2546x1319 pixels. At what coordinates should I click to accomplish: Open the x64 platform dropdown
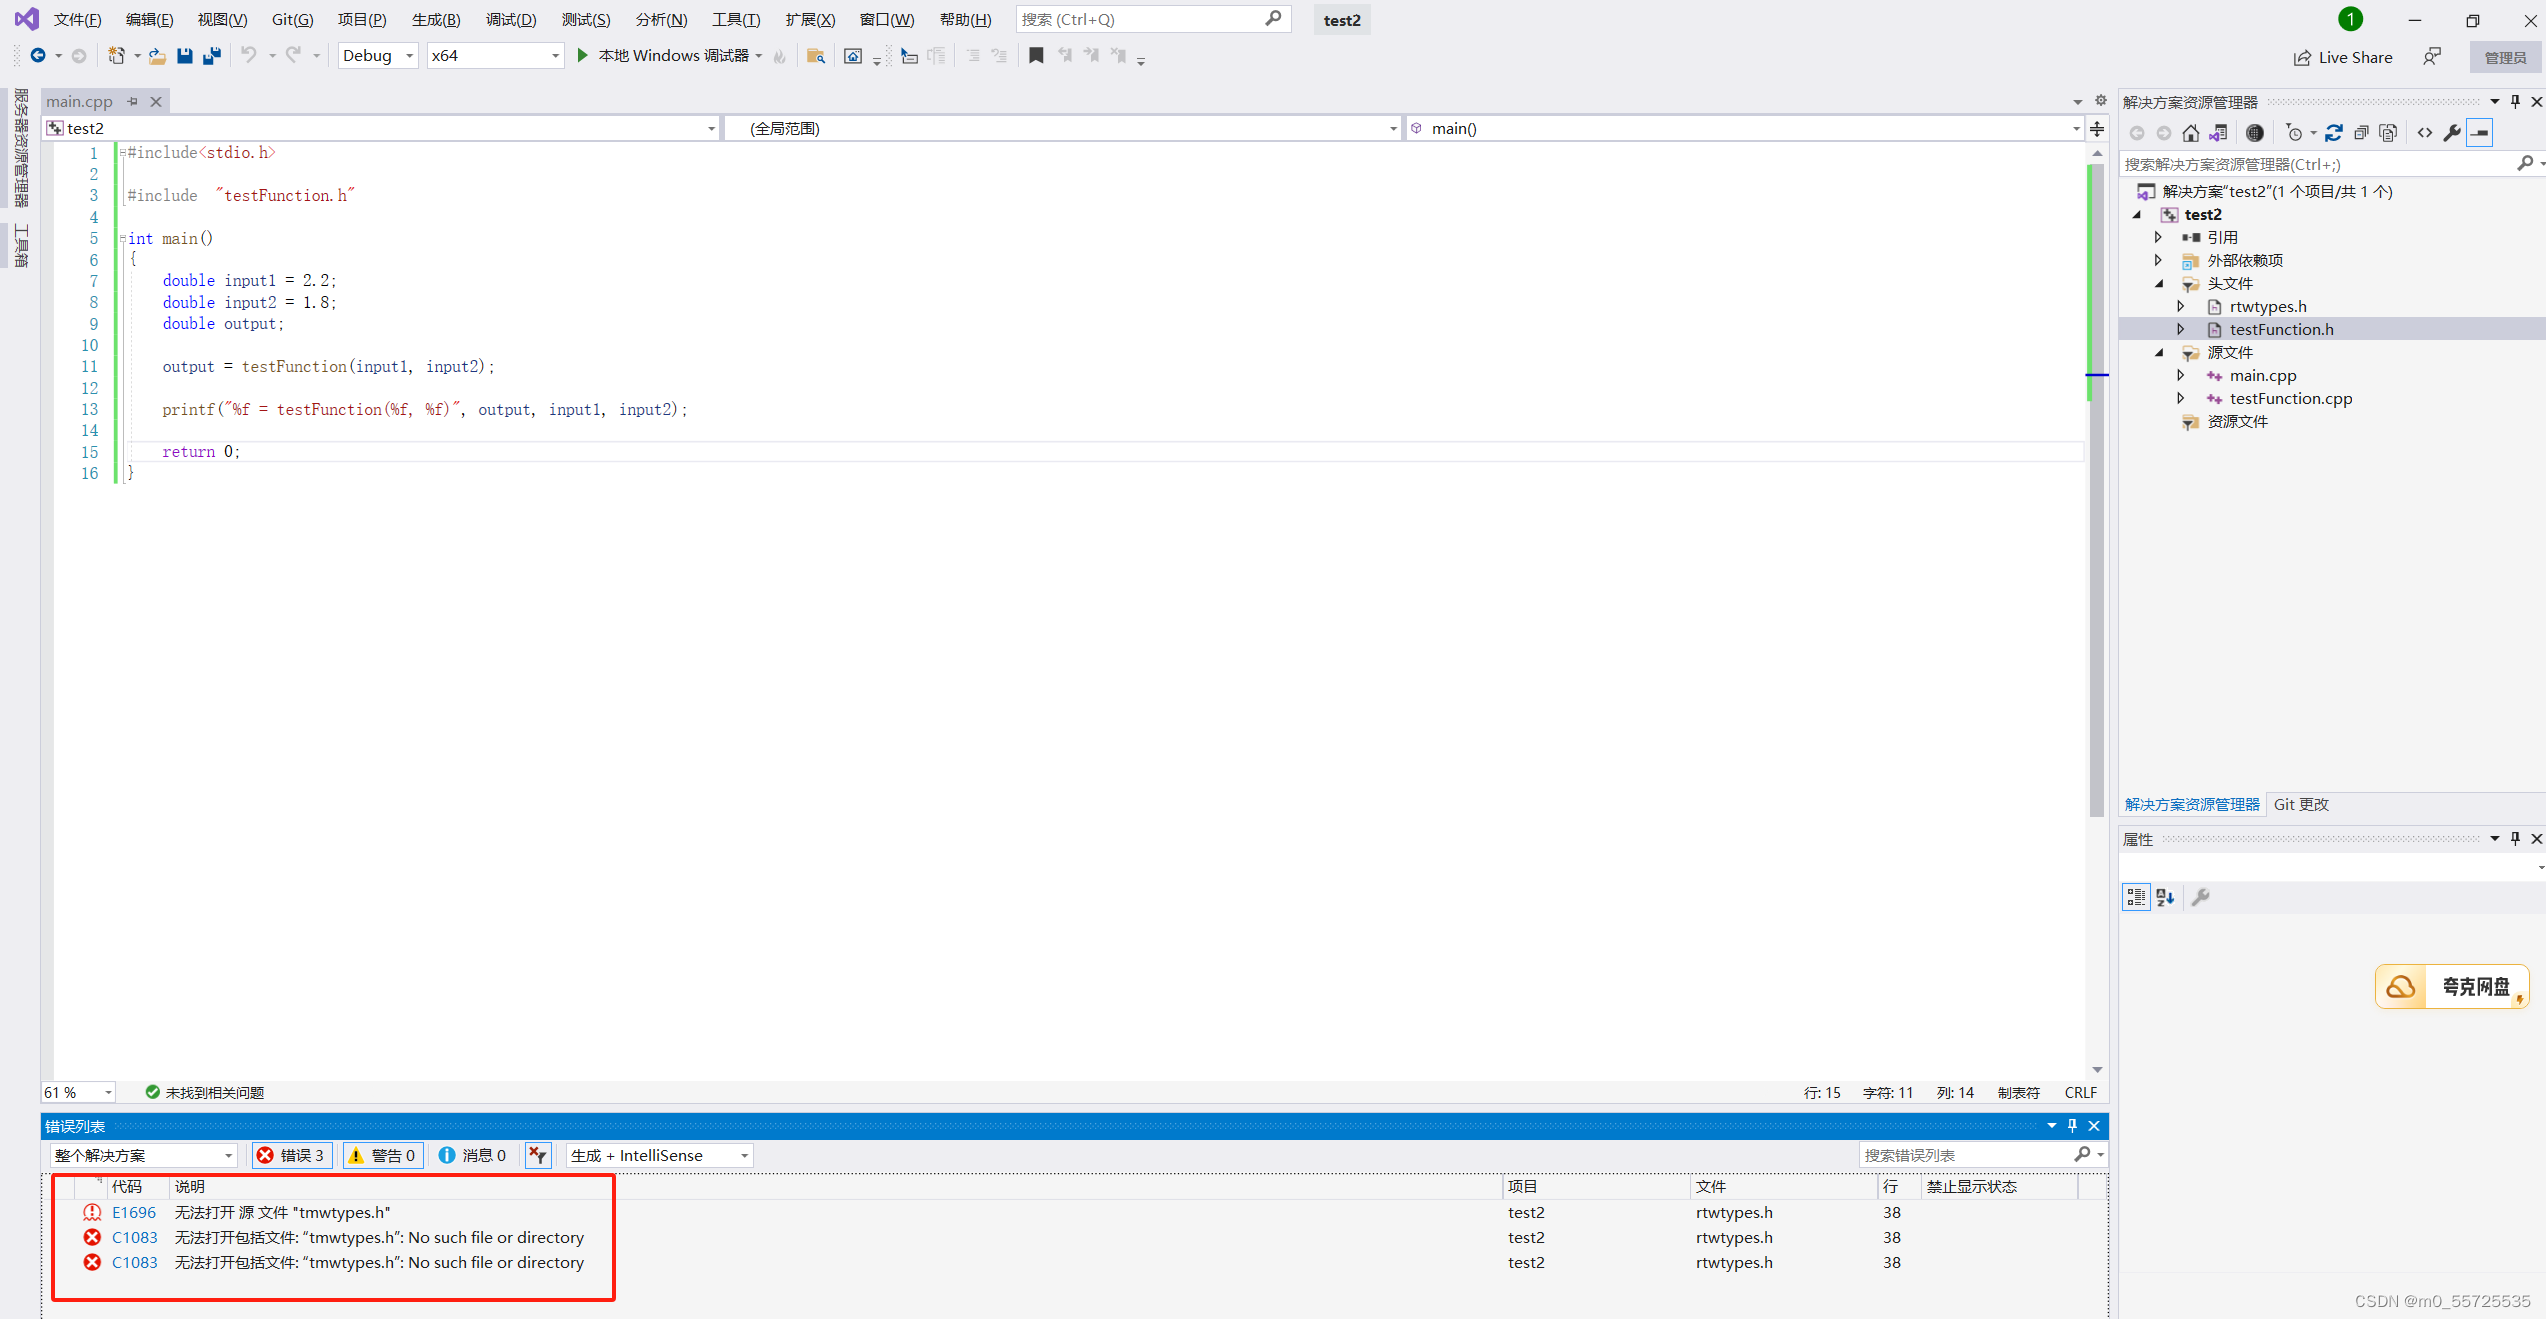tap(494, 56)
